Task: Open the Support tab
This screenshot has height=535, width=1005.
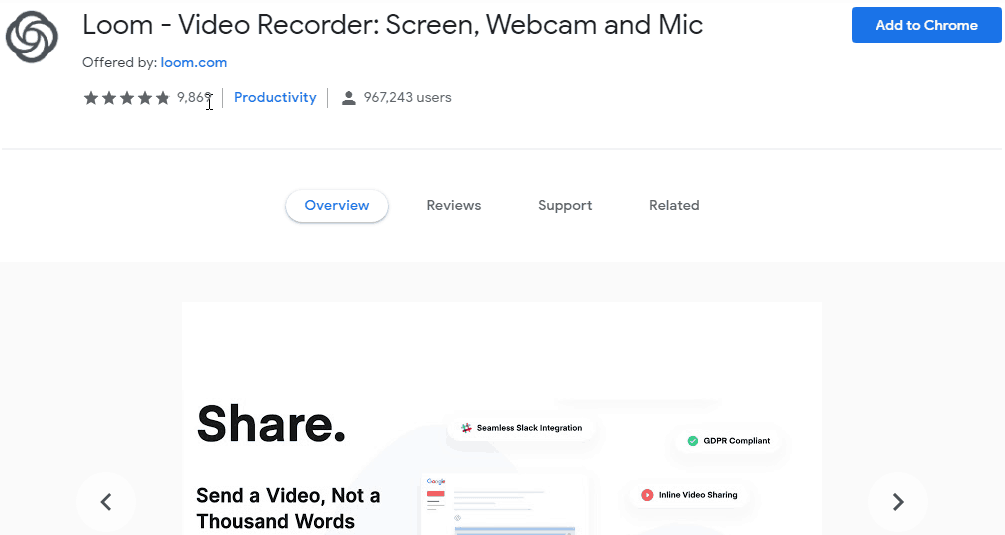Action: coord(565,206)
